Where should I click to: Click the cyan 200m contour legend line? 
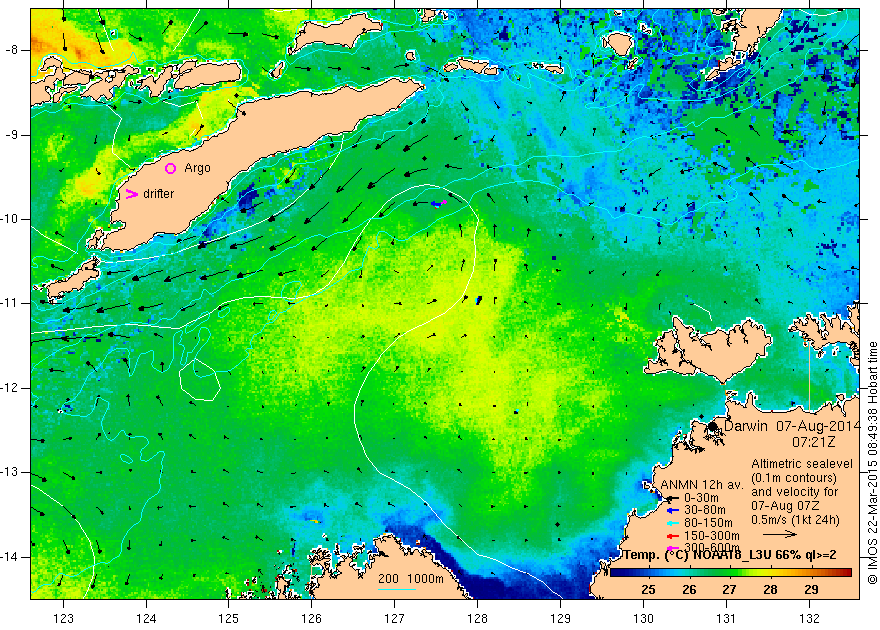click(x=397, y=589)
